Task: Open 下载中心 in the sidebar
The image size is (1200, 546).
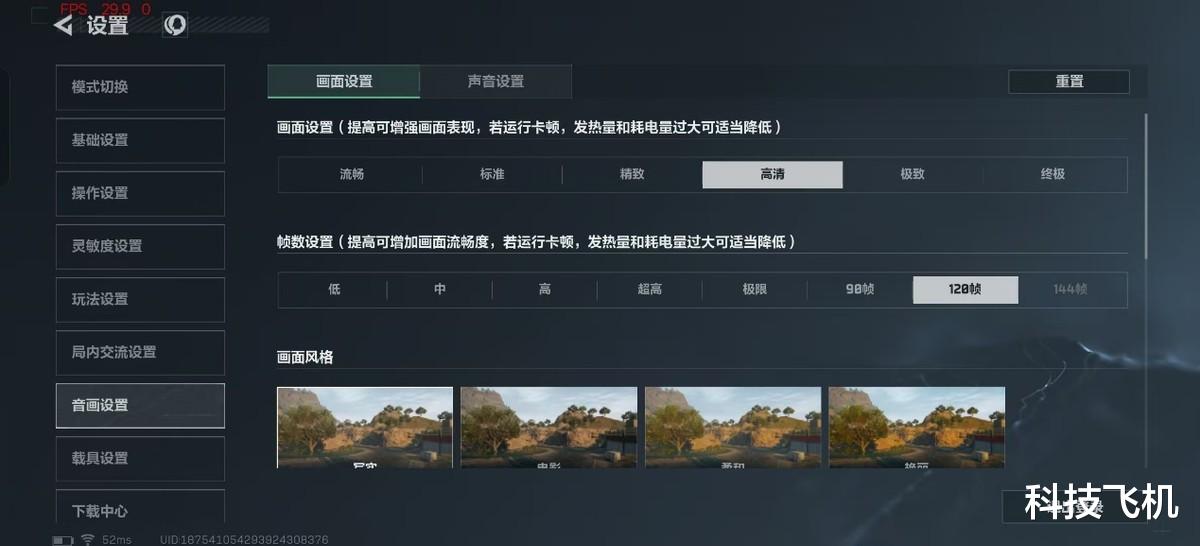Action: 140,511
